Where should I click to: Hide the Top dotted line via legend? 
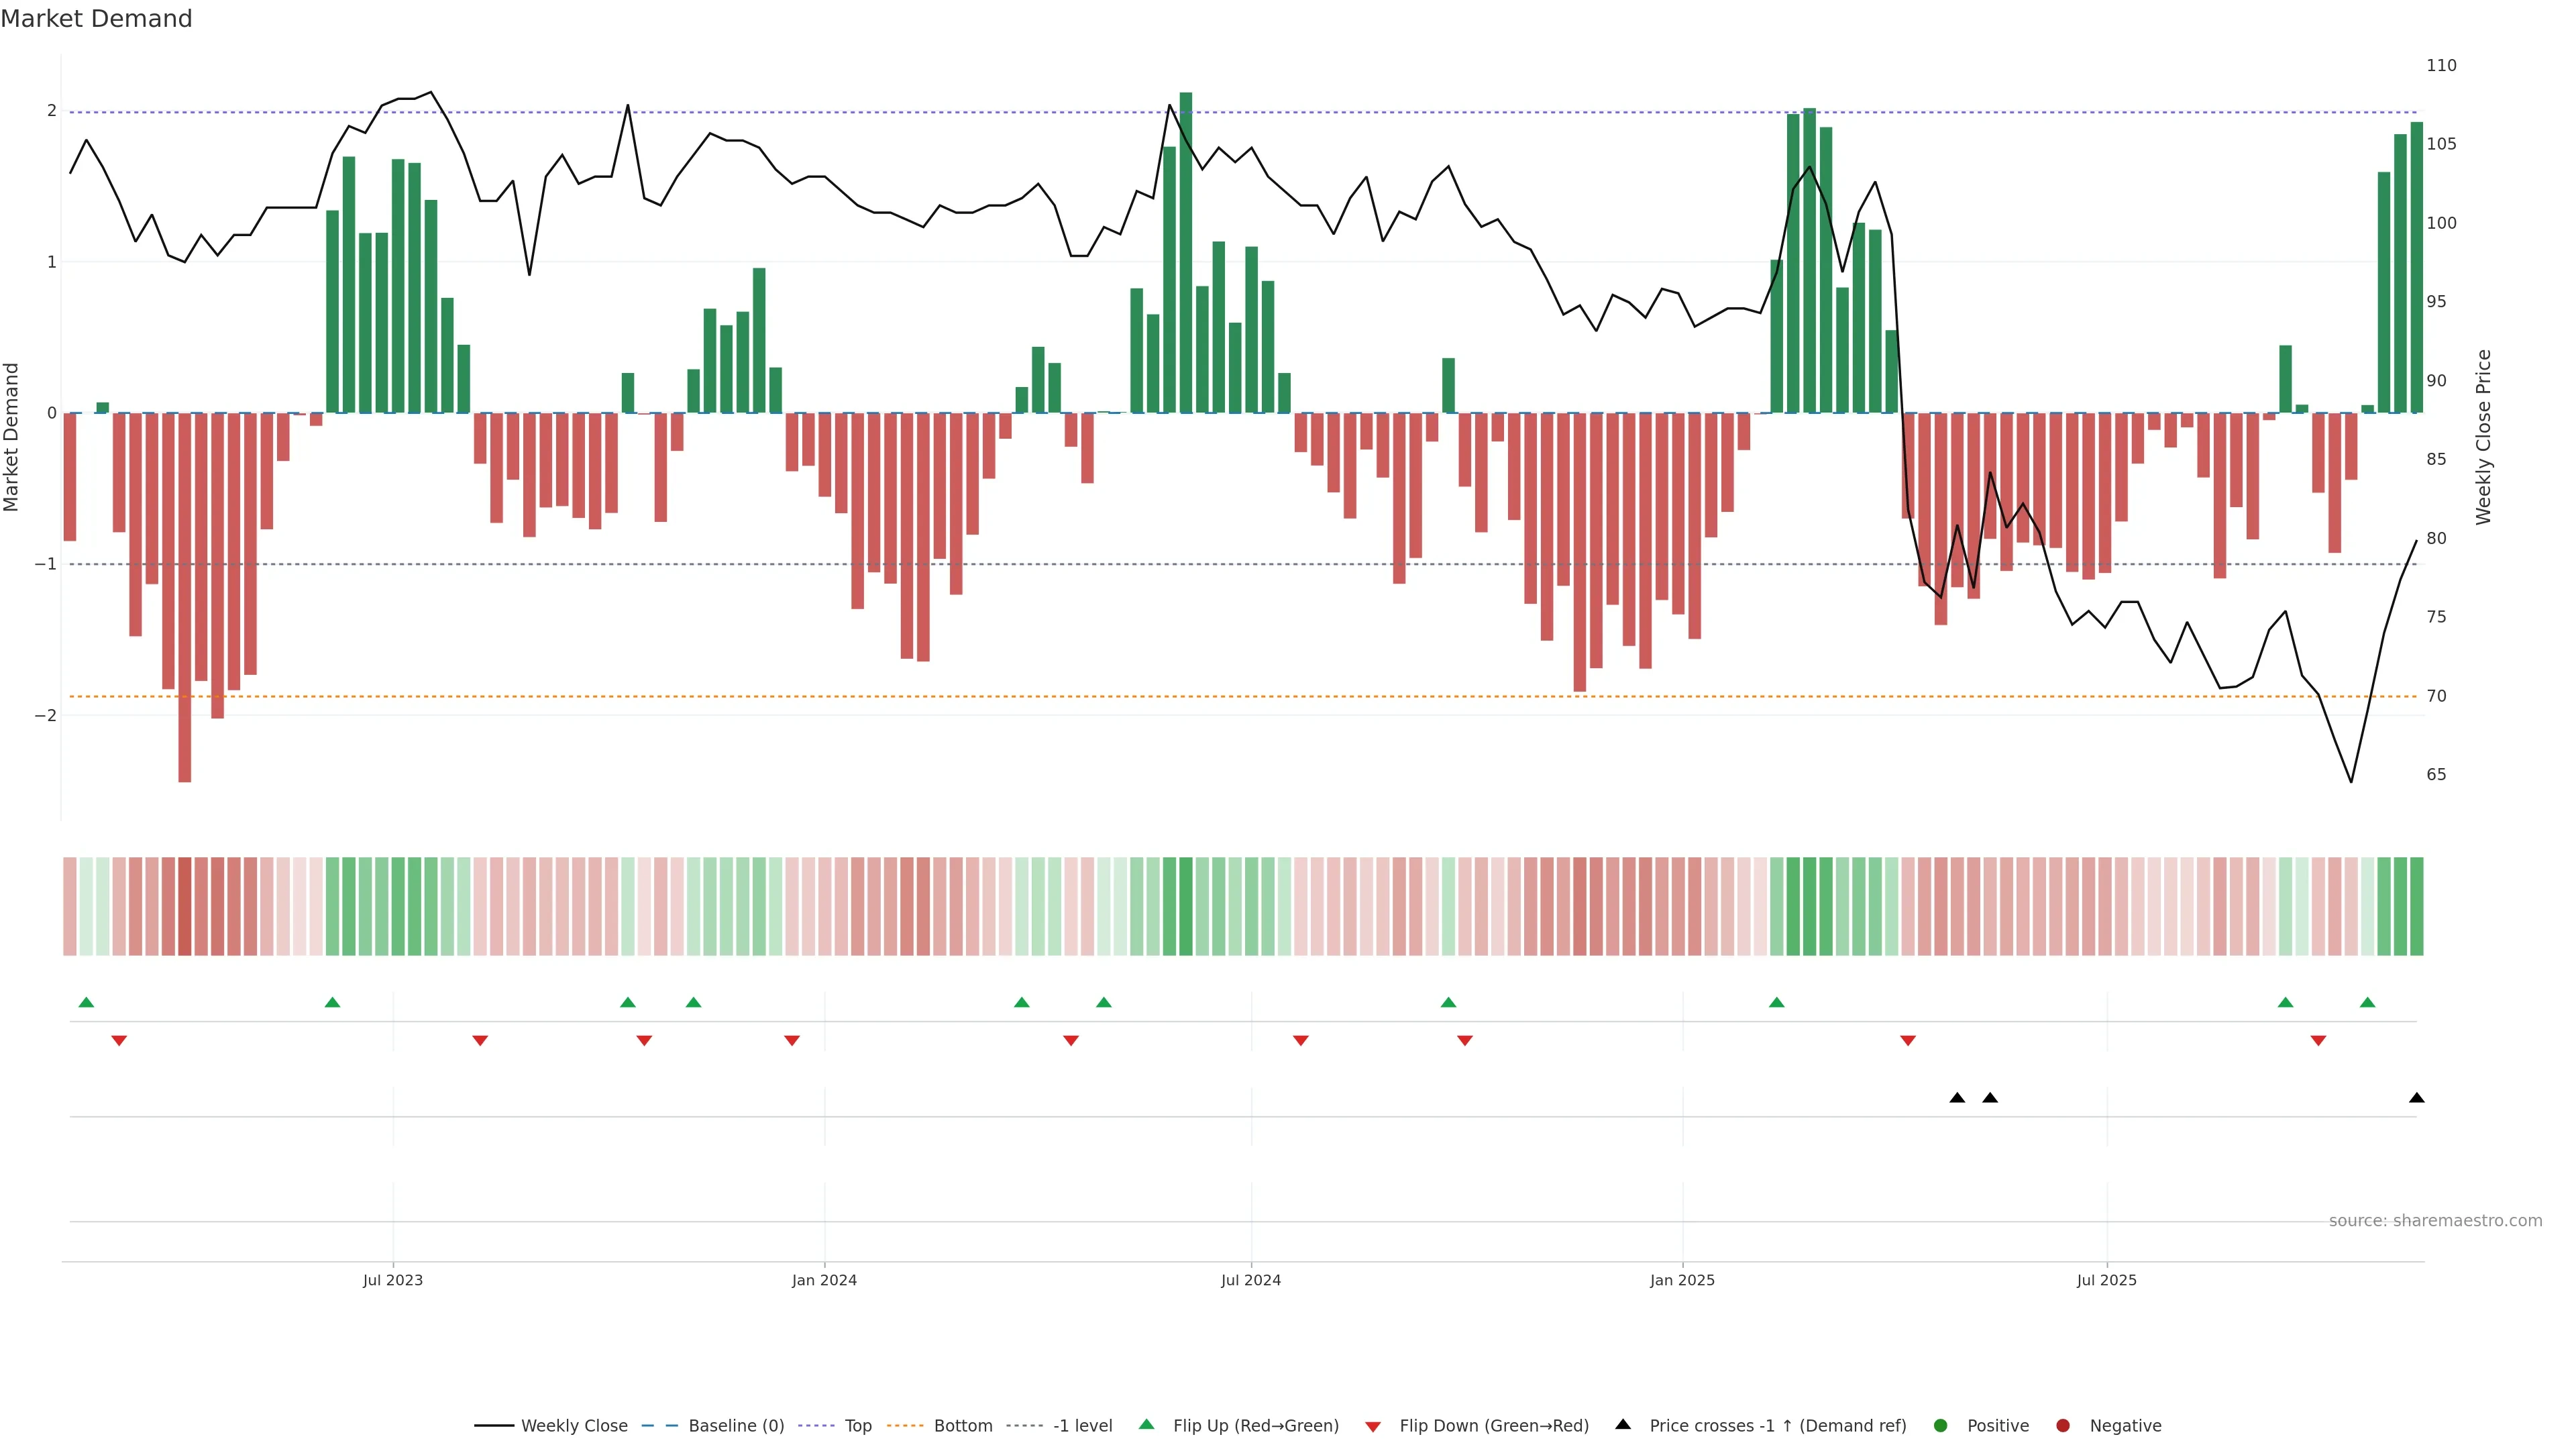857,1426
